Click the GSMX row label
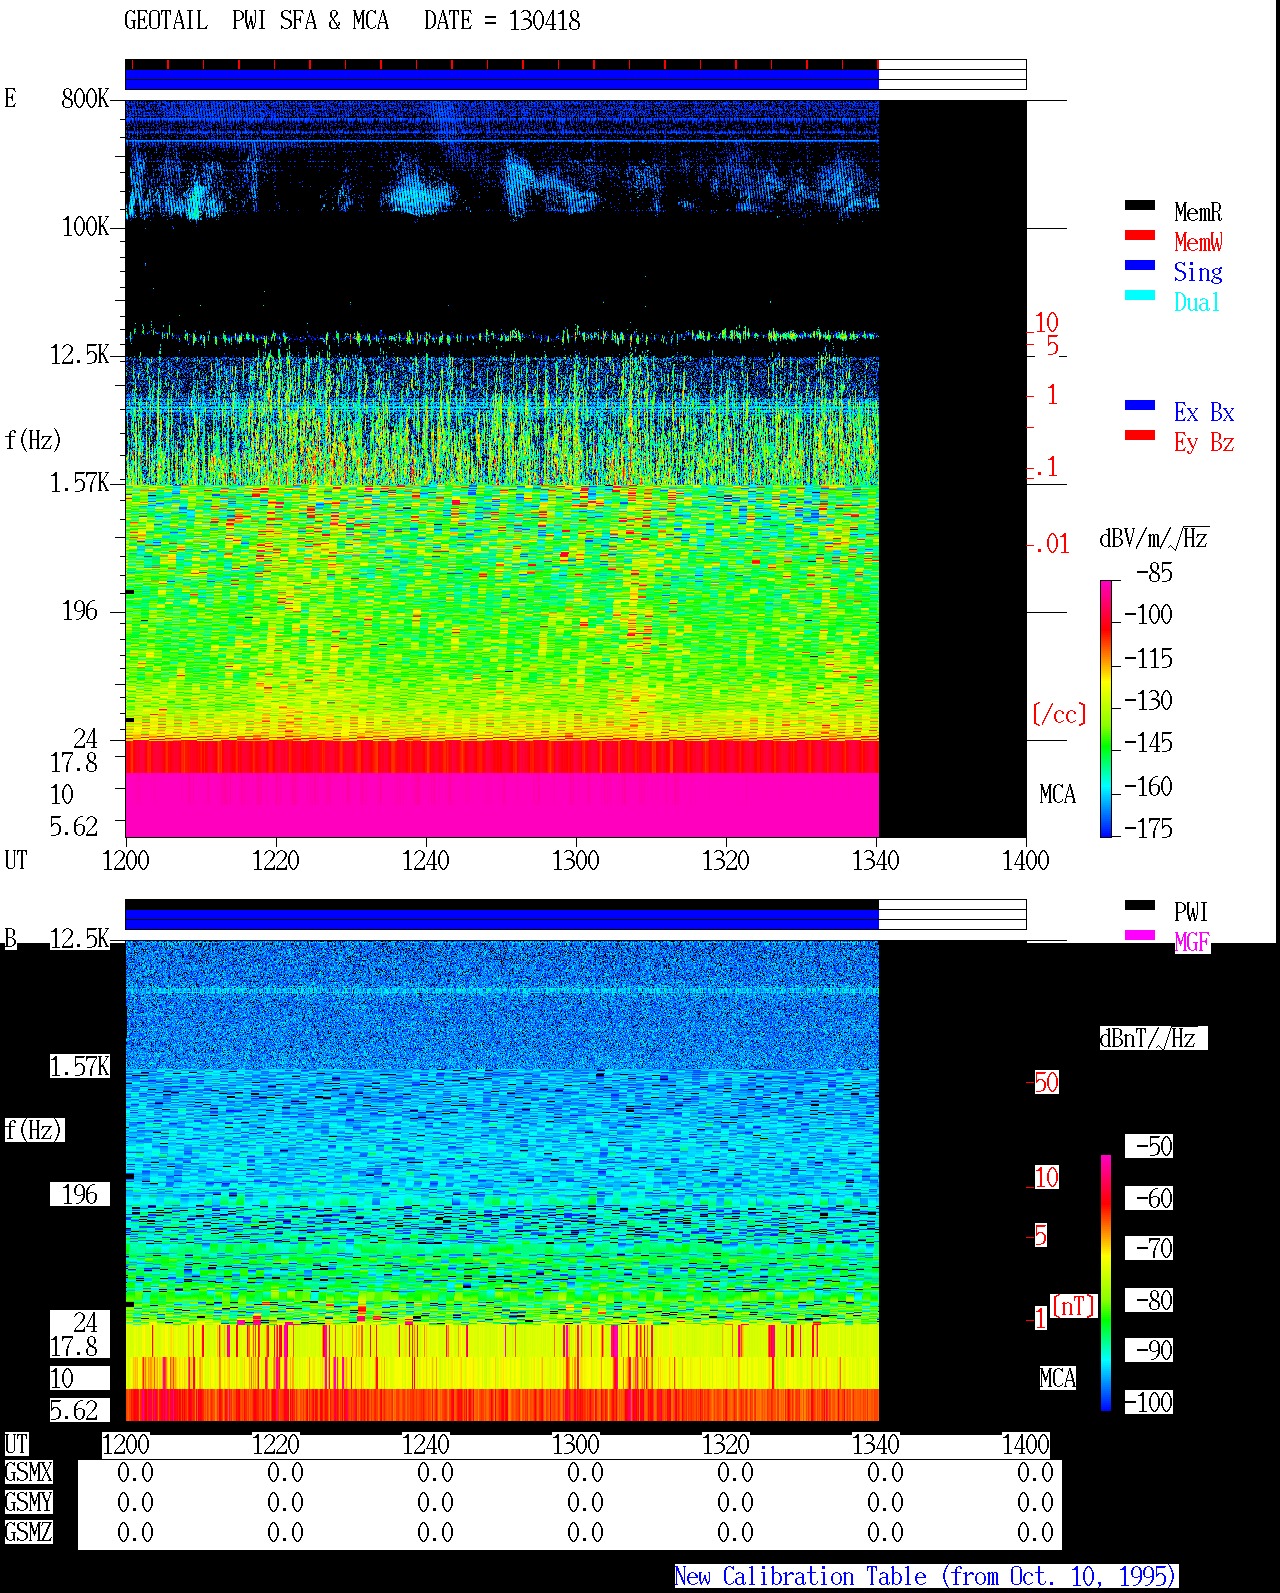This screenshot has width=1280, height=1593. point(28,1473)
